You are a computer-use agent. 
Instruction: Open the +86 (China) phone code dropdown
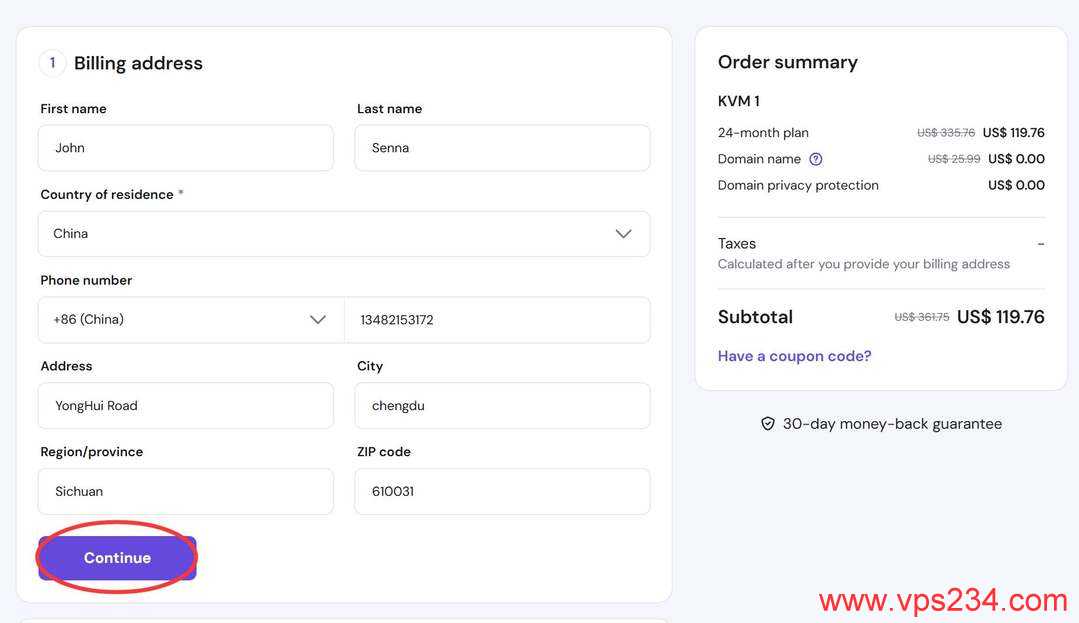click(x=190, y=320)
